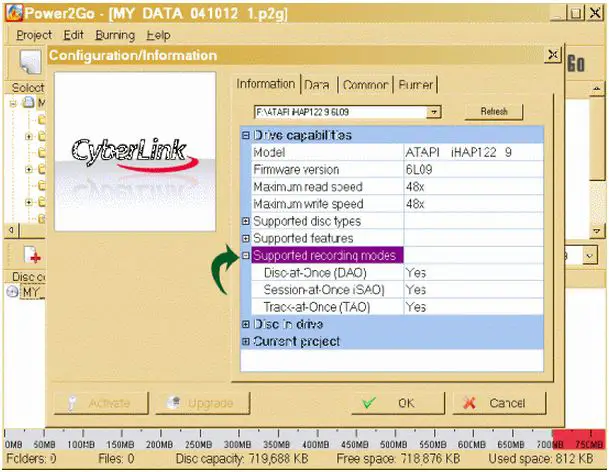Open the Help menu
The width and height of the screenshot is (609, 472).
(158, 35)
